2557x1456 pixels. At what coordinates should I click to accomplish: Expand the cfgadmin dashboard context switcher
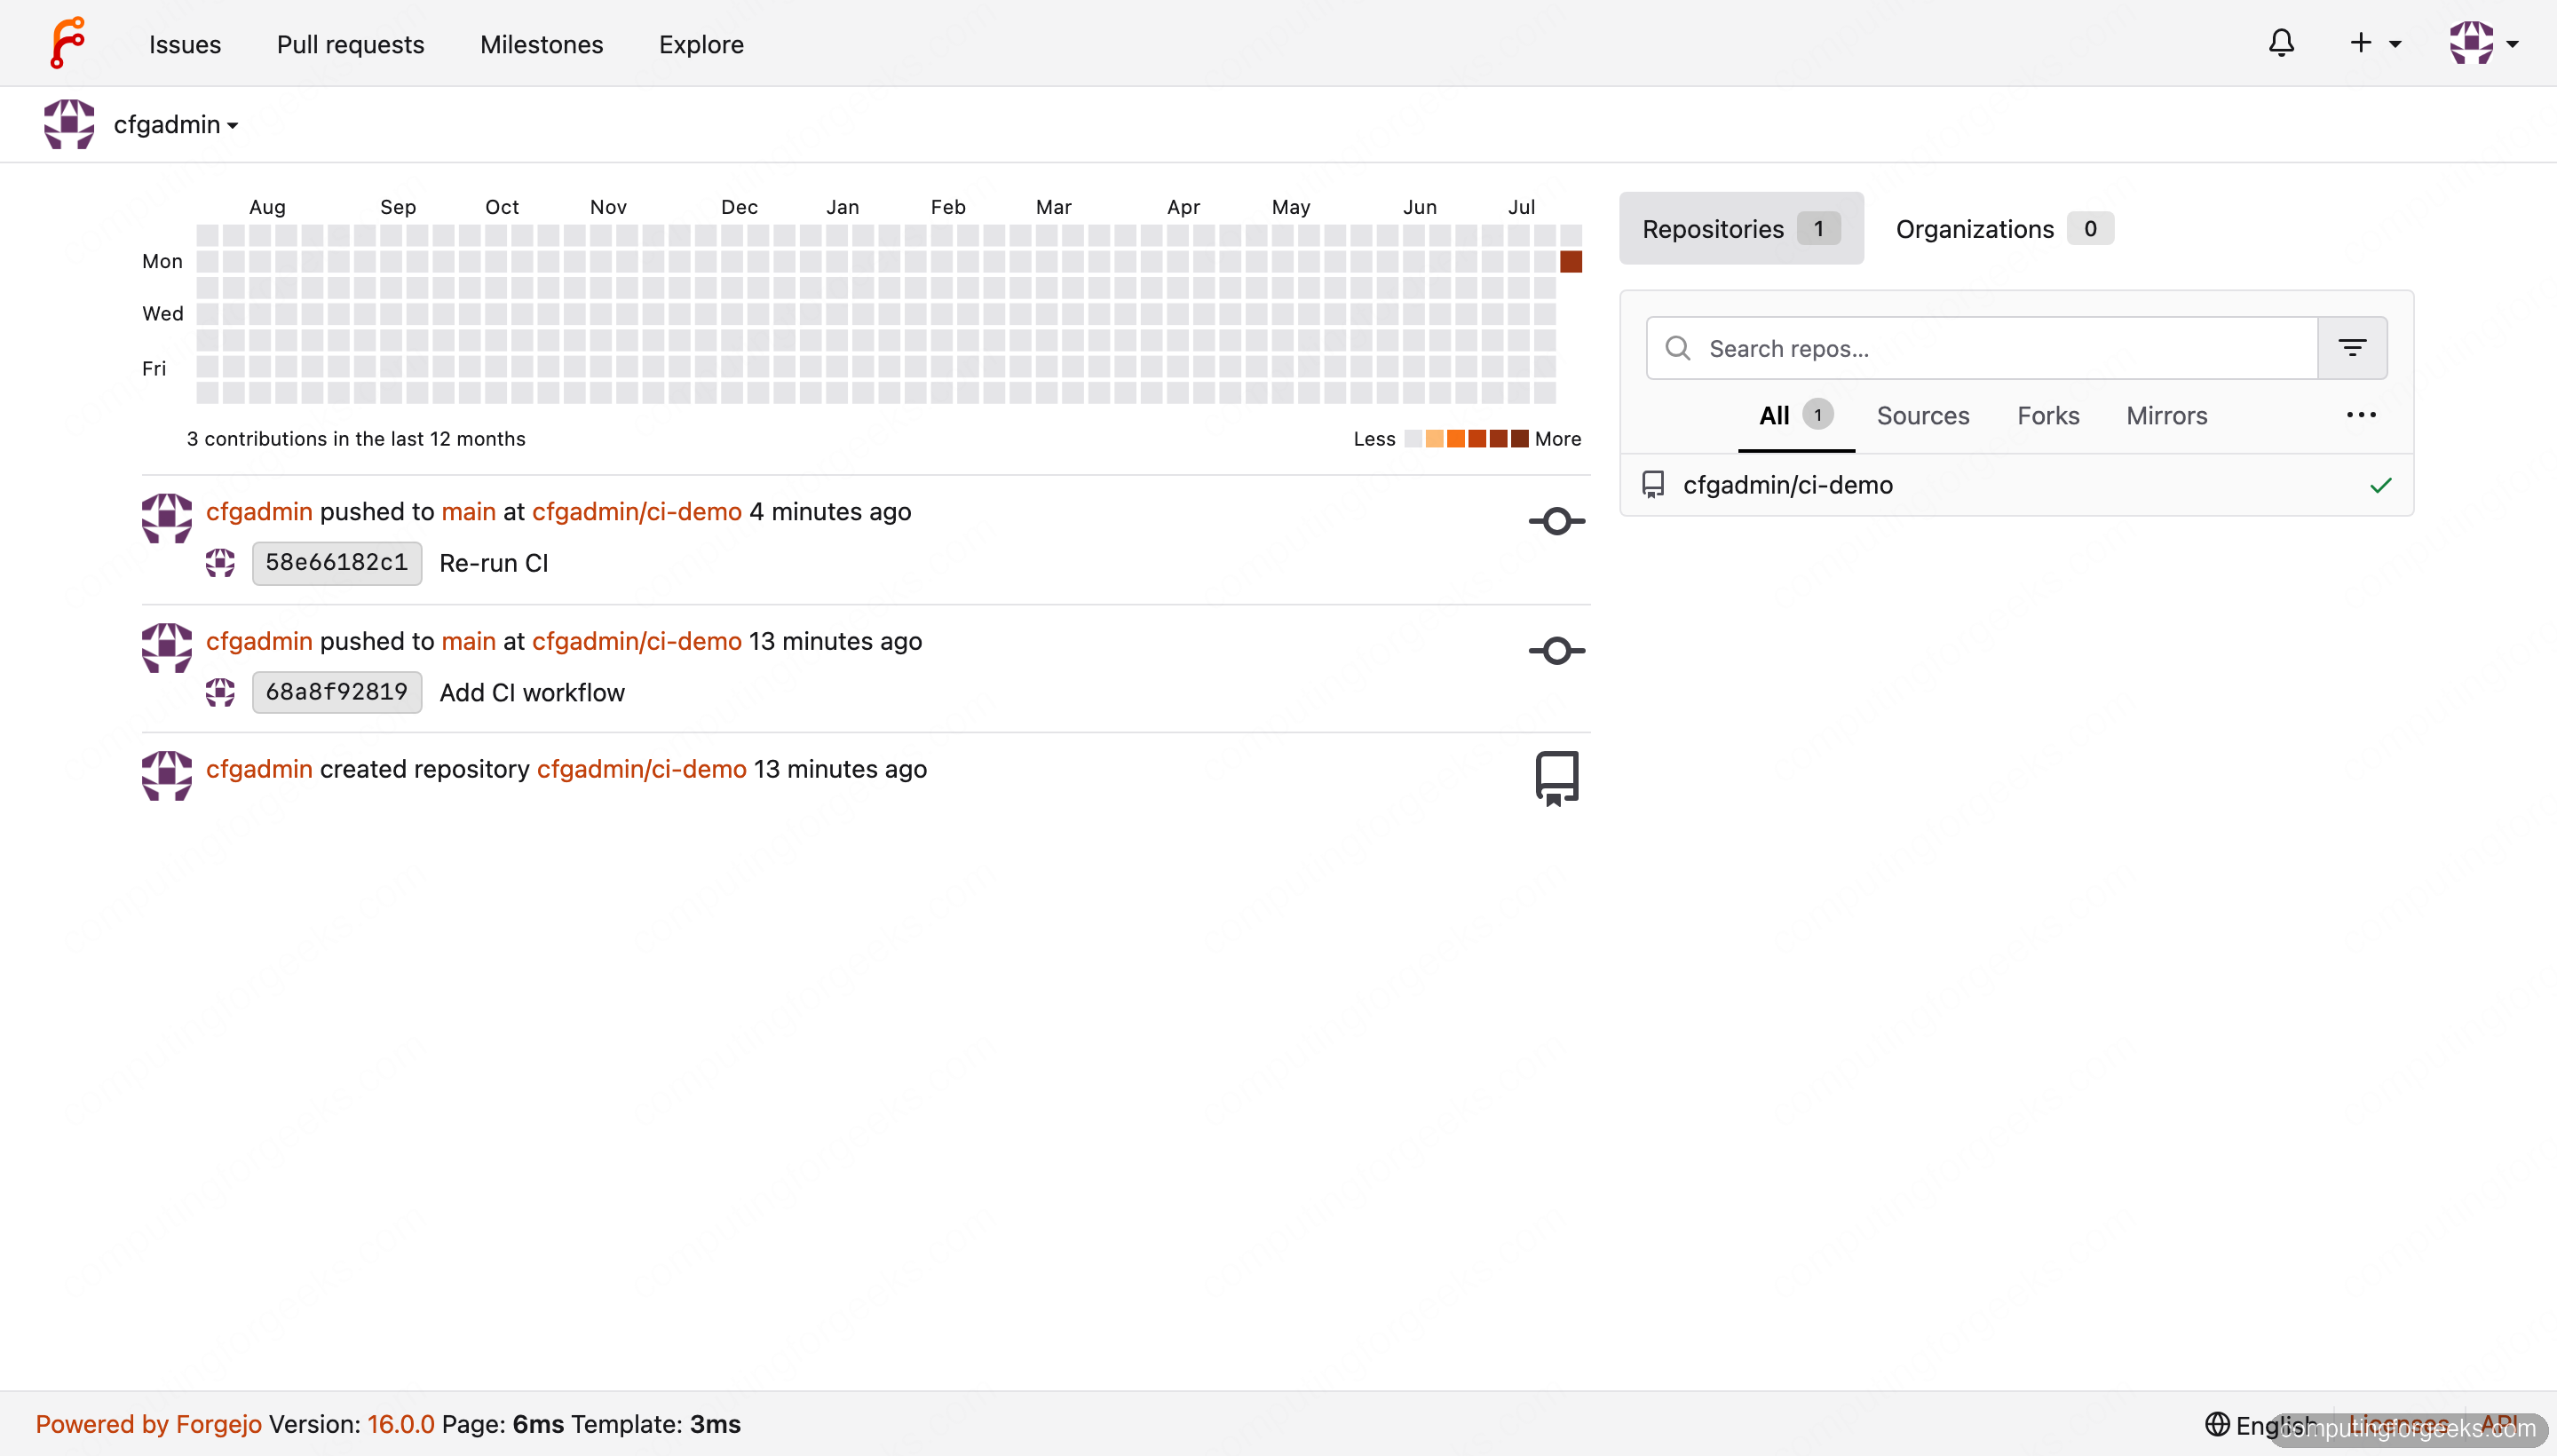point(176,124)
